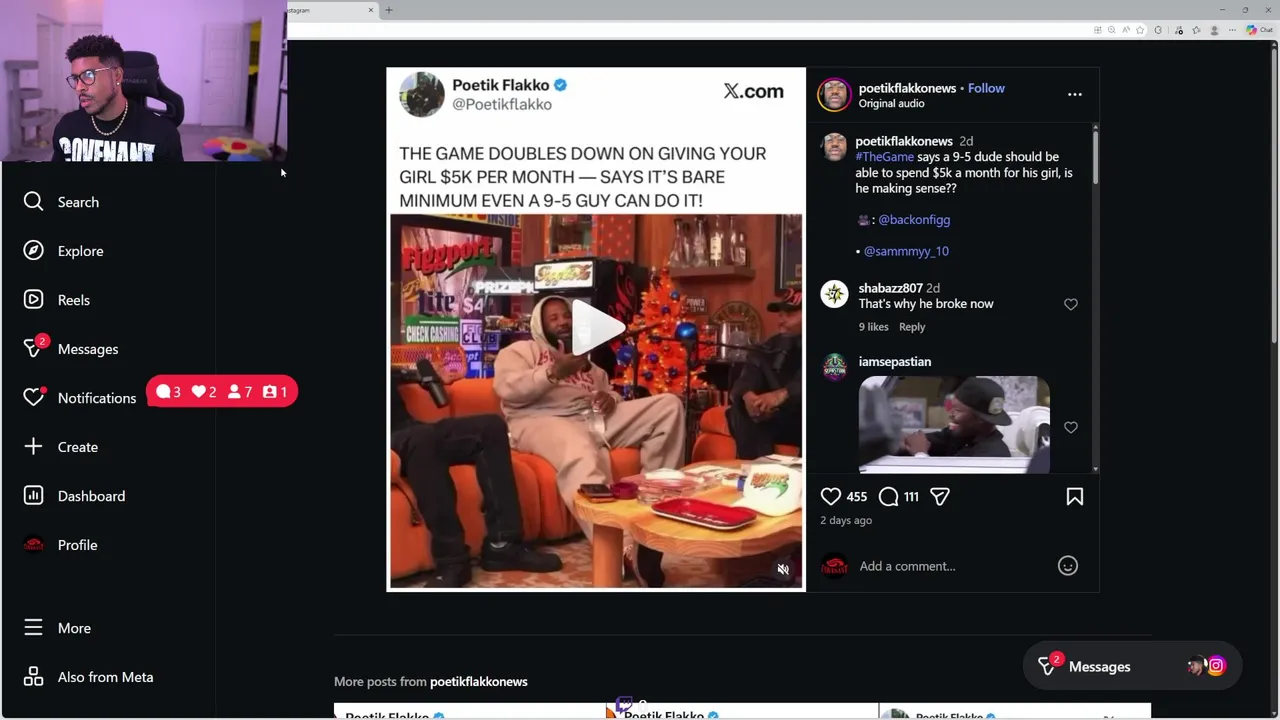Open Also from Meta menu
The image size is (1280, 720).
click(88, 677)
